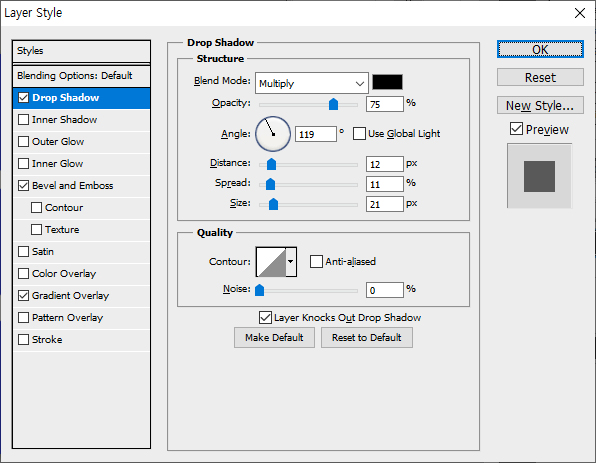Screen dimensions: 596x463
Task: Click the Distance slider handle
Action: (x=271, y=164)
